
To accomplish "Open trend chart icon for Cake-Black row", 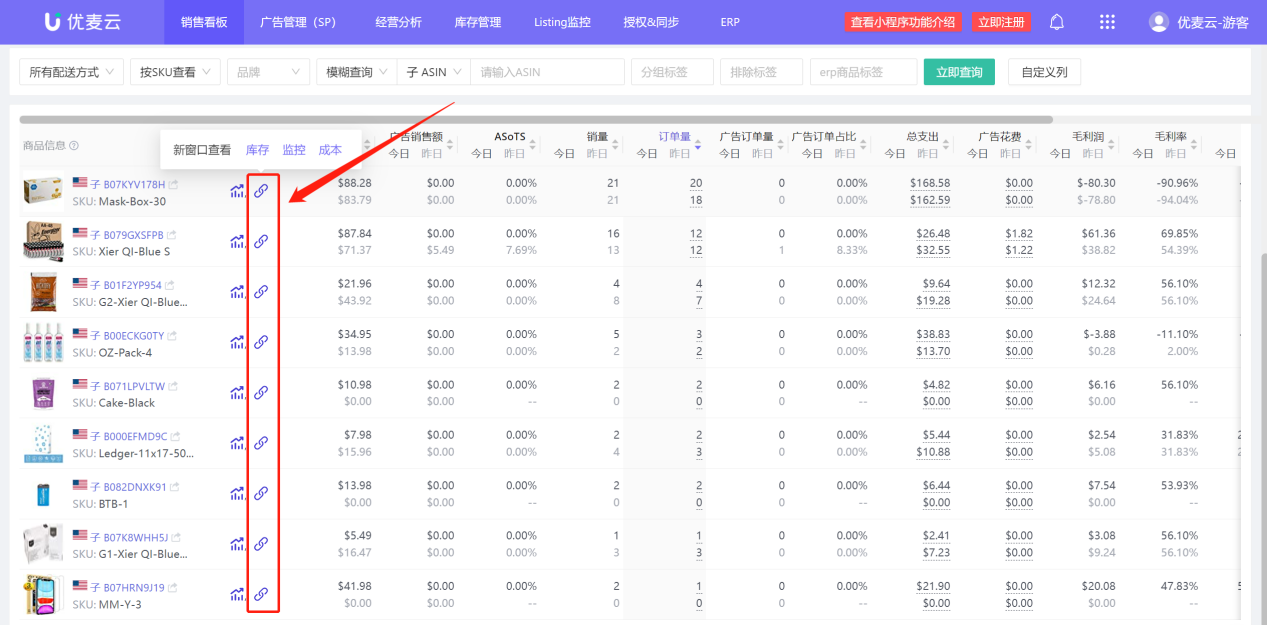I will click(237, 392).
